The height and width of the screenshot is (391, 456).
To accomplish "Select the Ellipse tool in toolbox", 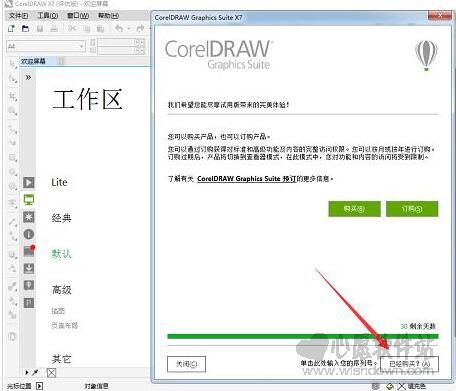I will [13, 172].
